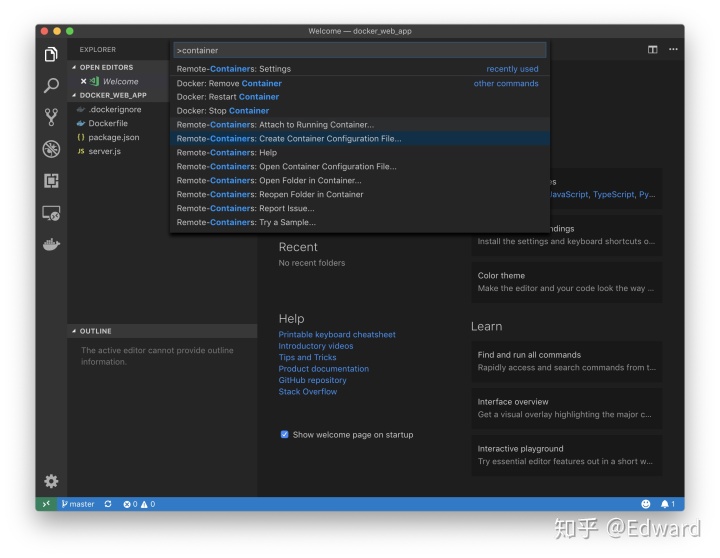Open Tips and Tricks link
720x558 pixels.
tap(307, 357)
